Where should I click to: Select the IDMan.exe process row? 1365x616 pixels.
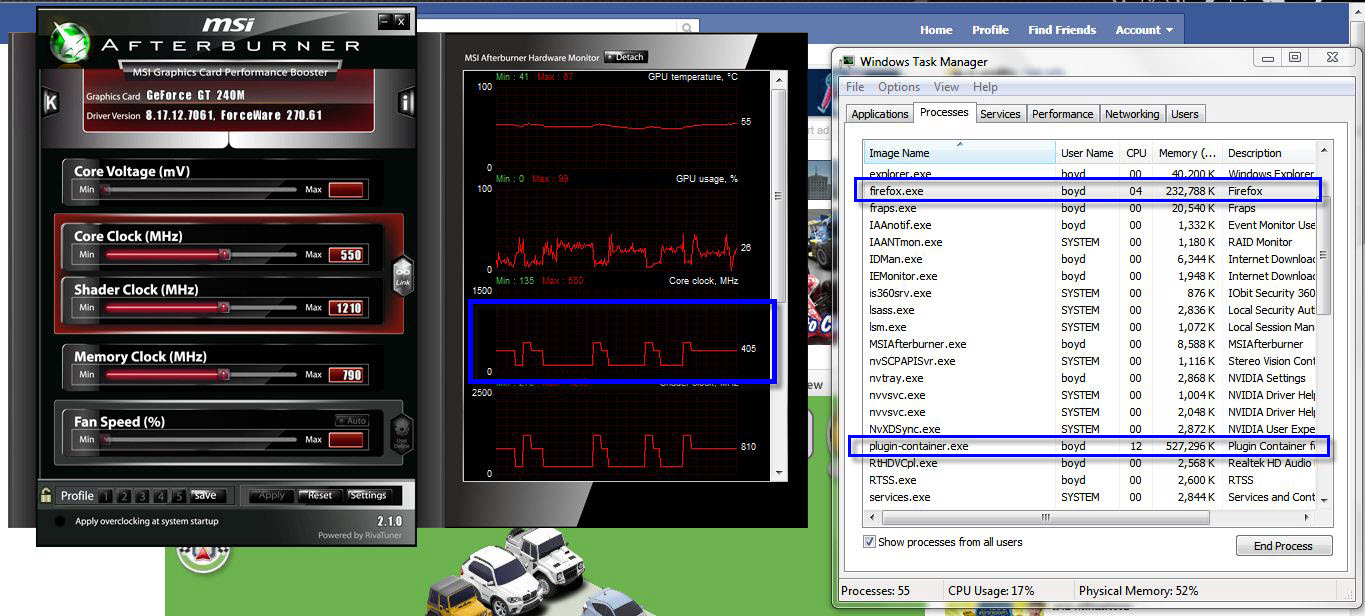tap(1091, 259)
